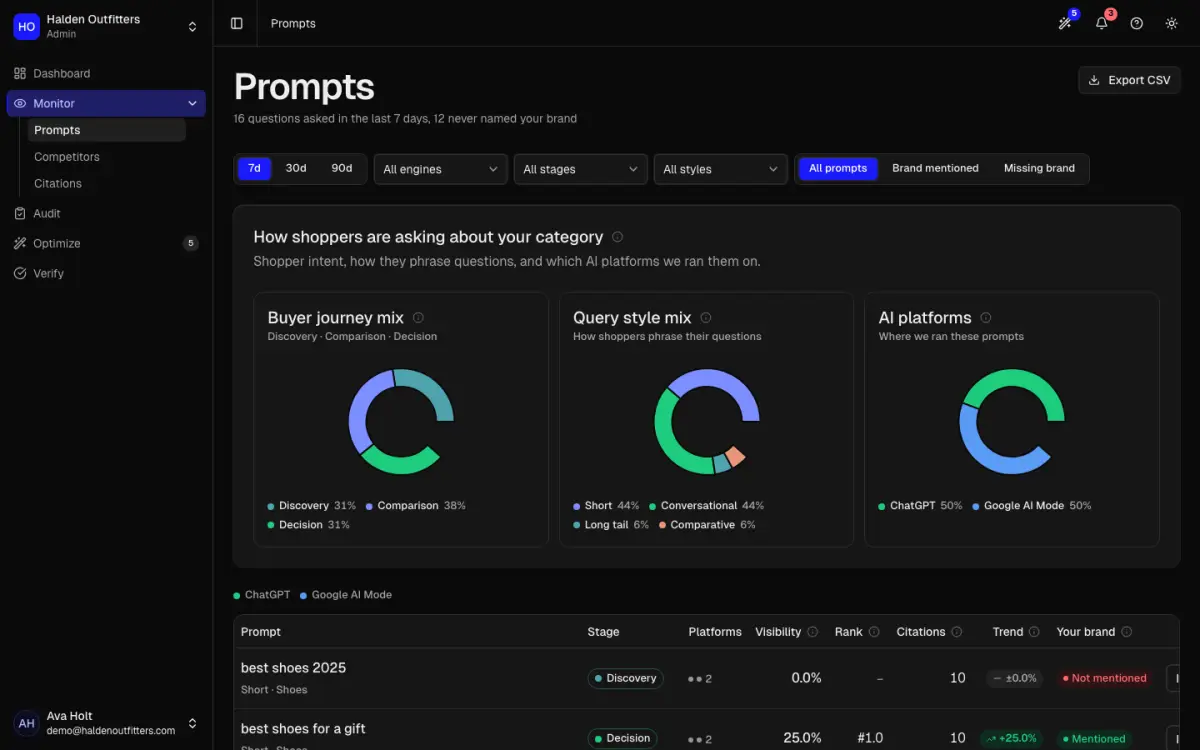1200x750 pixels.
Task: Click the Discovery 31% legend swatch
Action: pos(271,506)
